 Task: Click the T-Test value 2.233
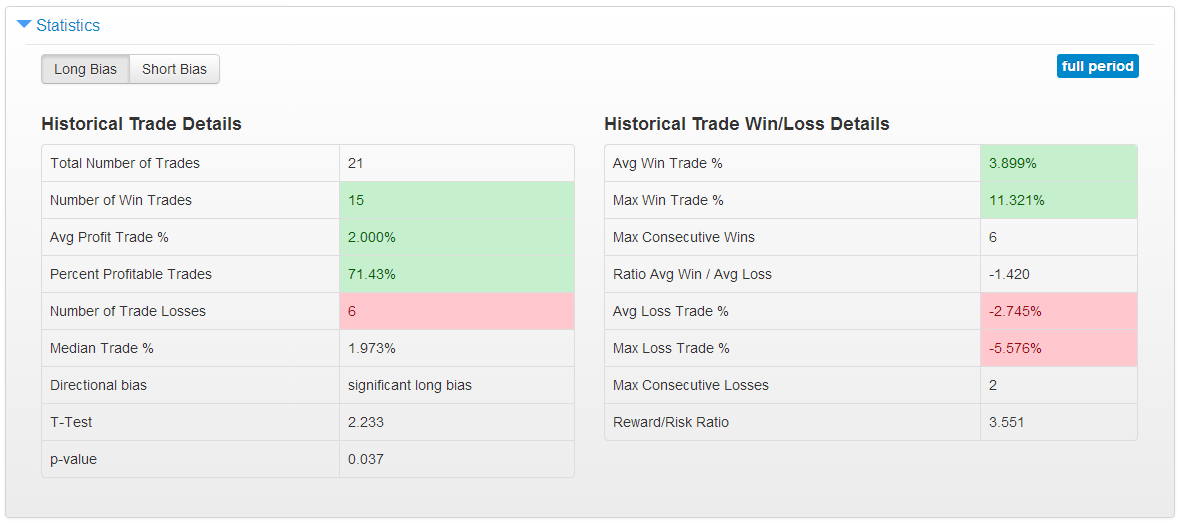pos(366,422)
